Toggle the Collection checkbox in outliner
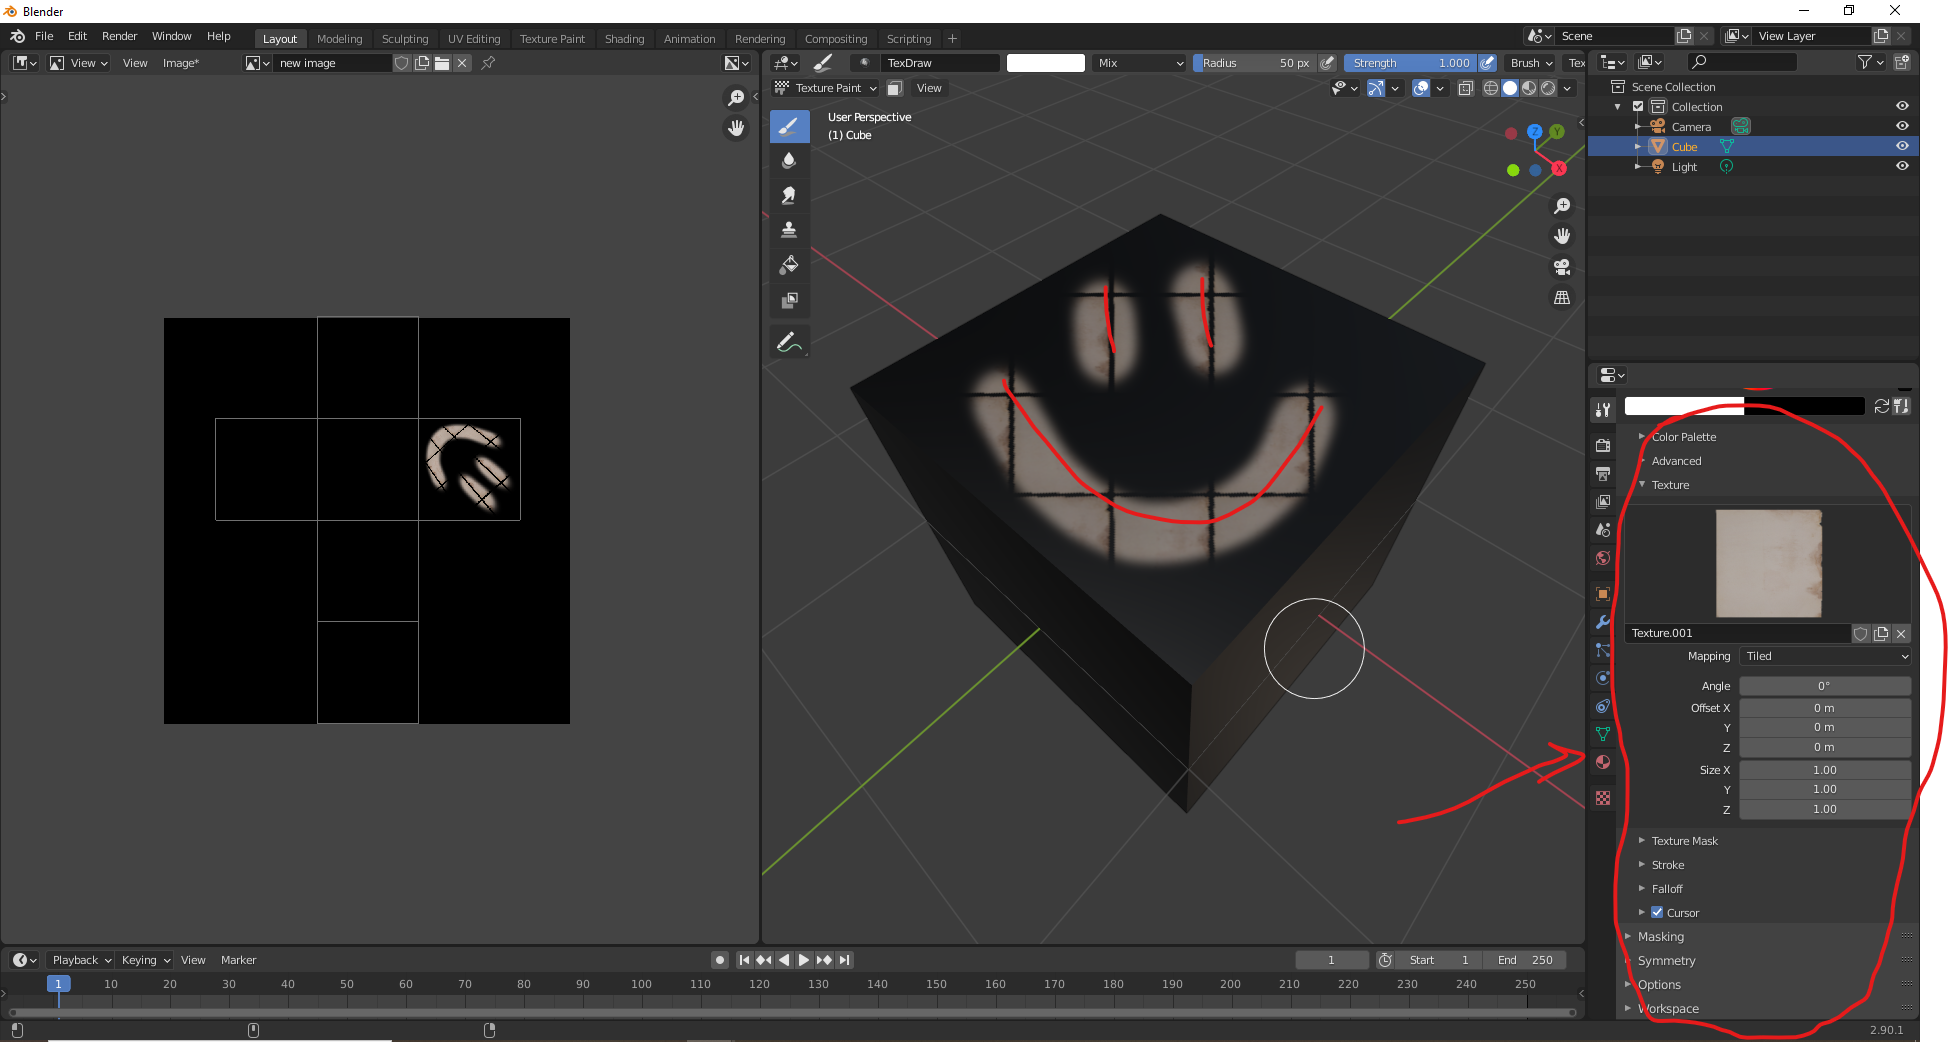 (x=1638, y=106)
